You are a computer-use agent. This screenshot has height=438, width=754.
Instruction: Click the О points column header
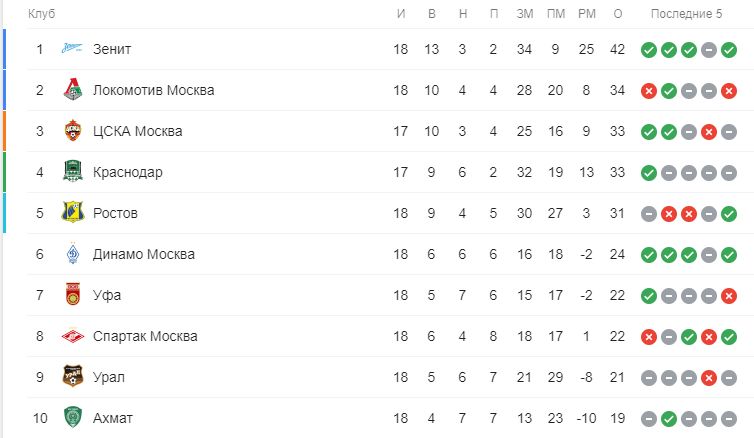click(618, 14)
